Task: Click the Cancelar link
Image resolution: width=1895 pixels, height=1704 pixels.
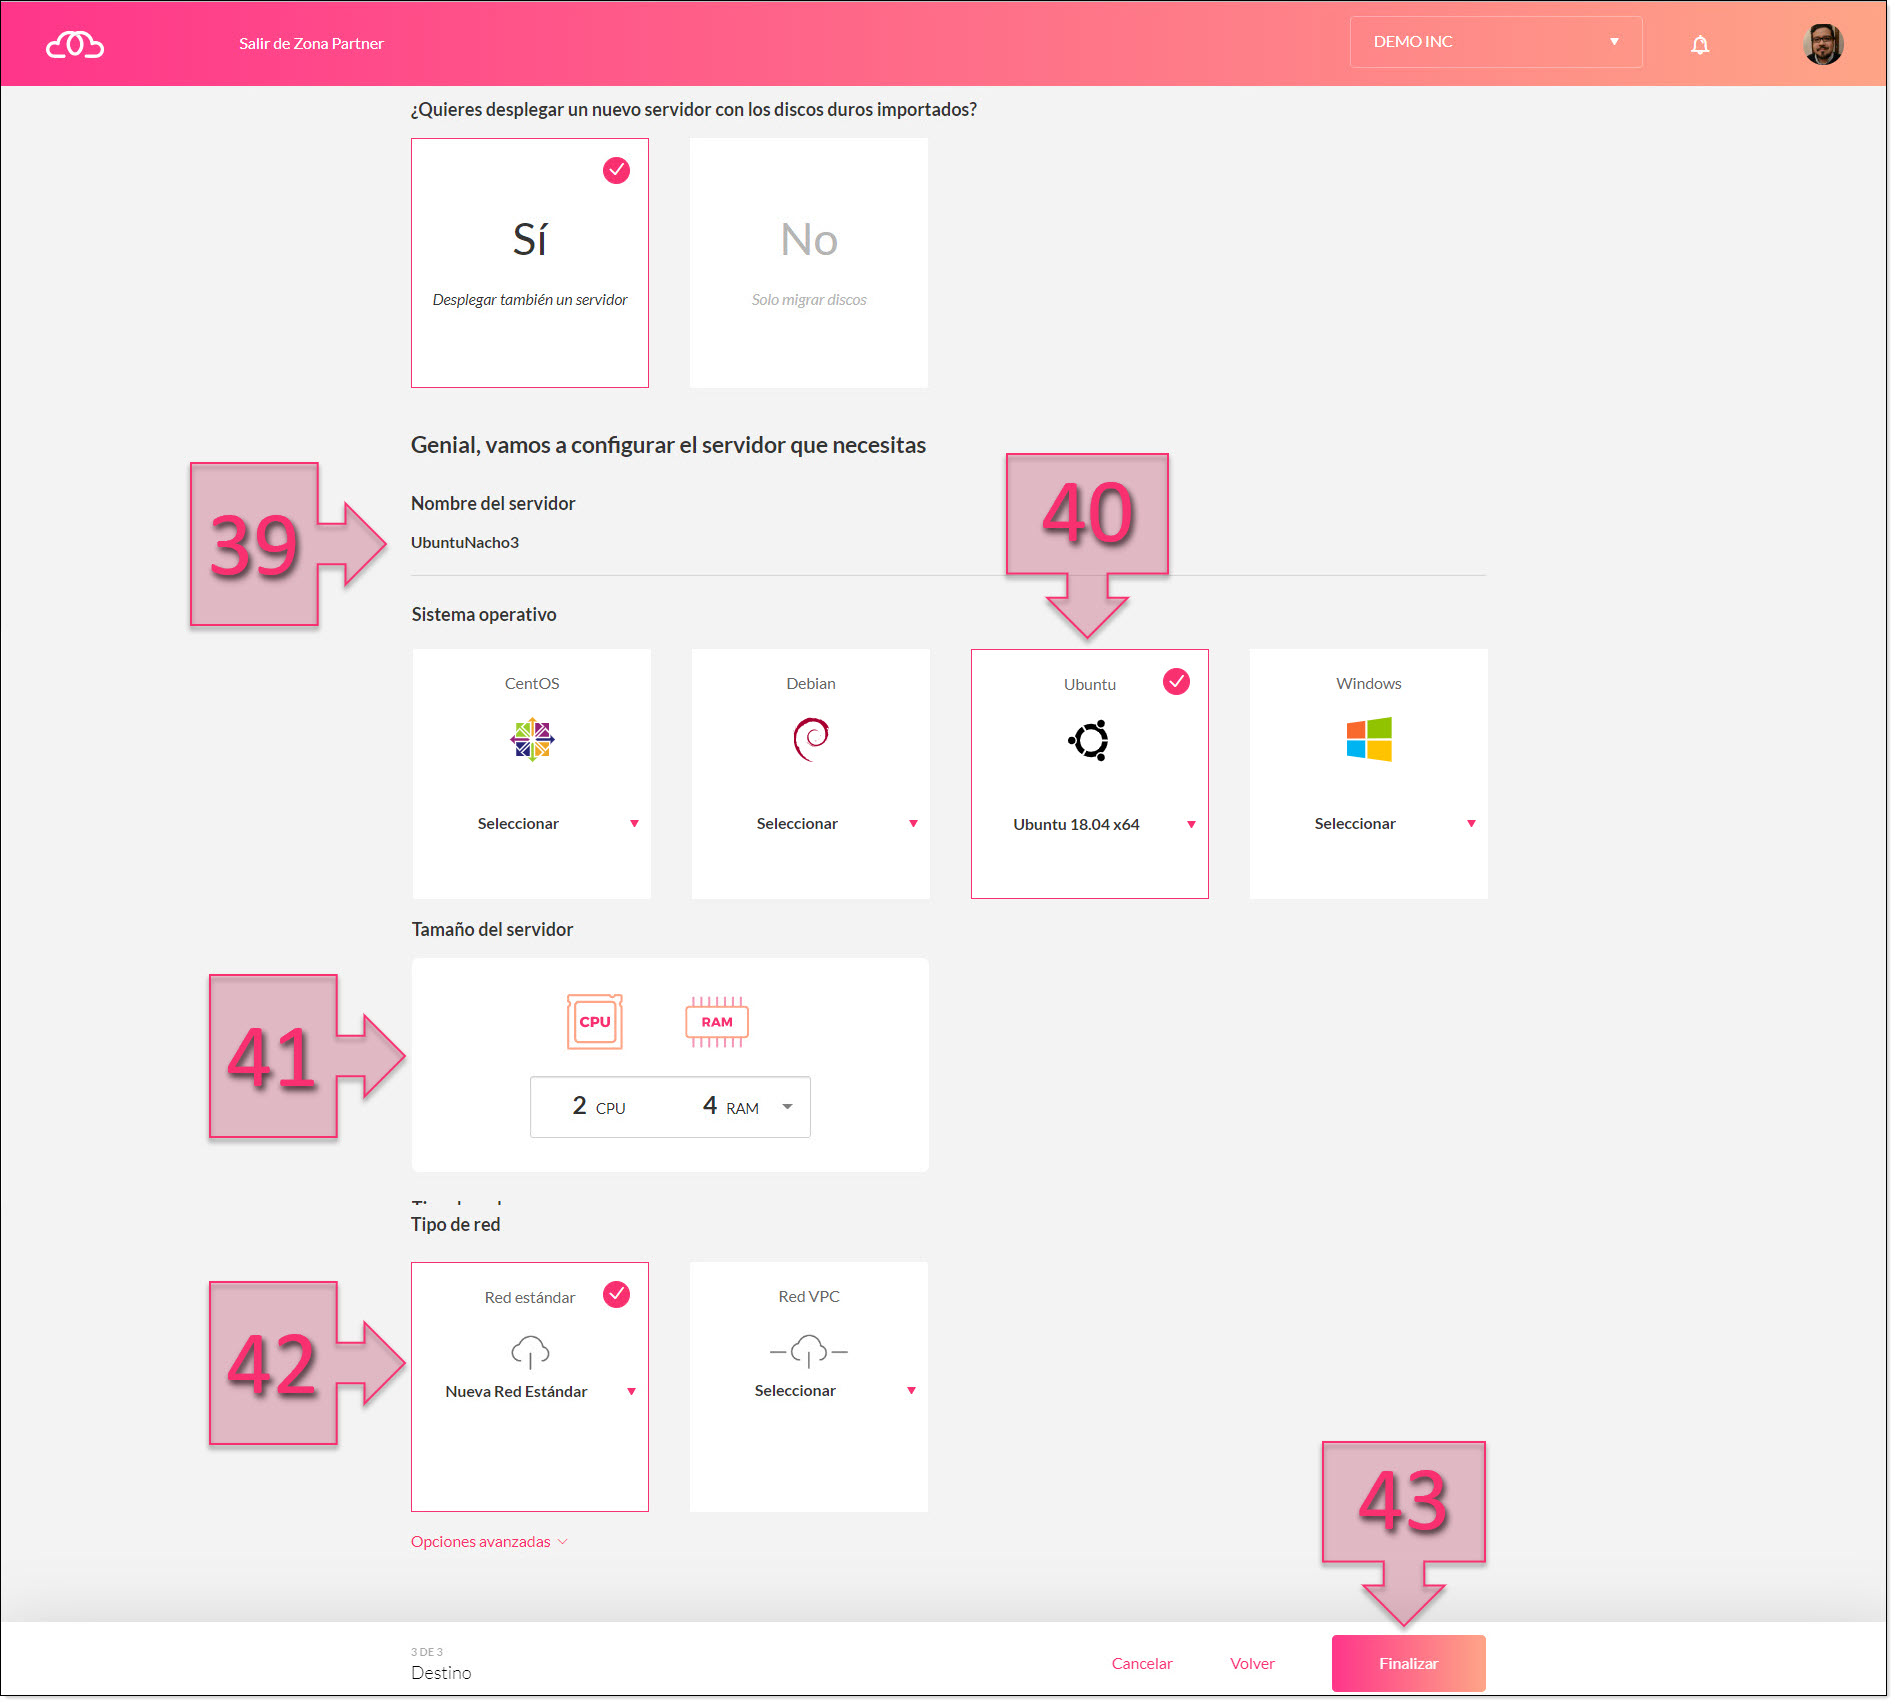Action: [1141, 1664]
